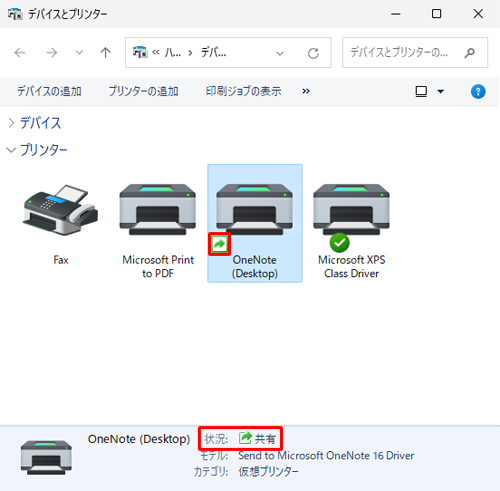This screenshot has height=491, width=500.
Task: Show more toolbar commands chevron
Action: click(x=306, y=91)
